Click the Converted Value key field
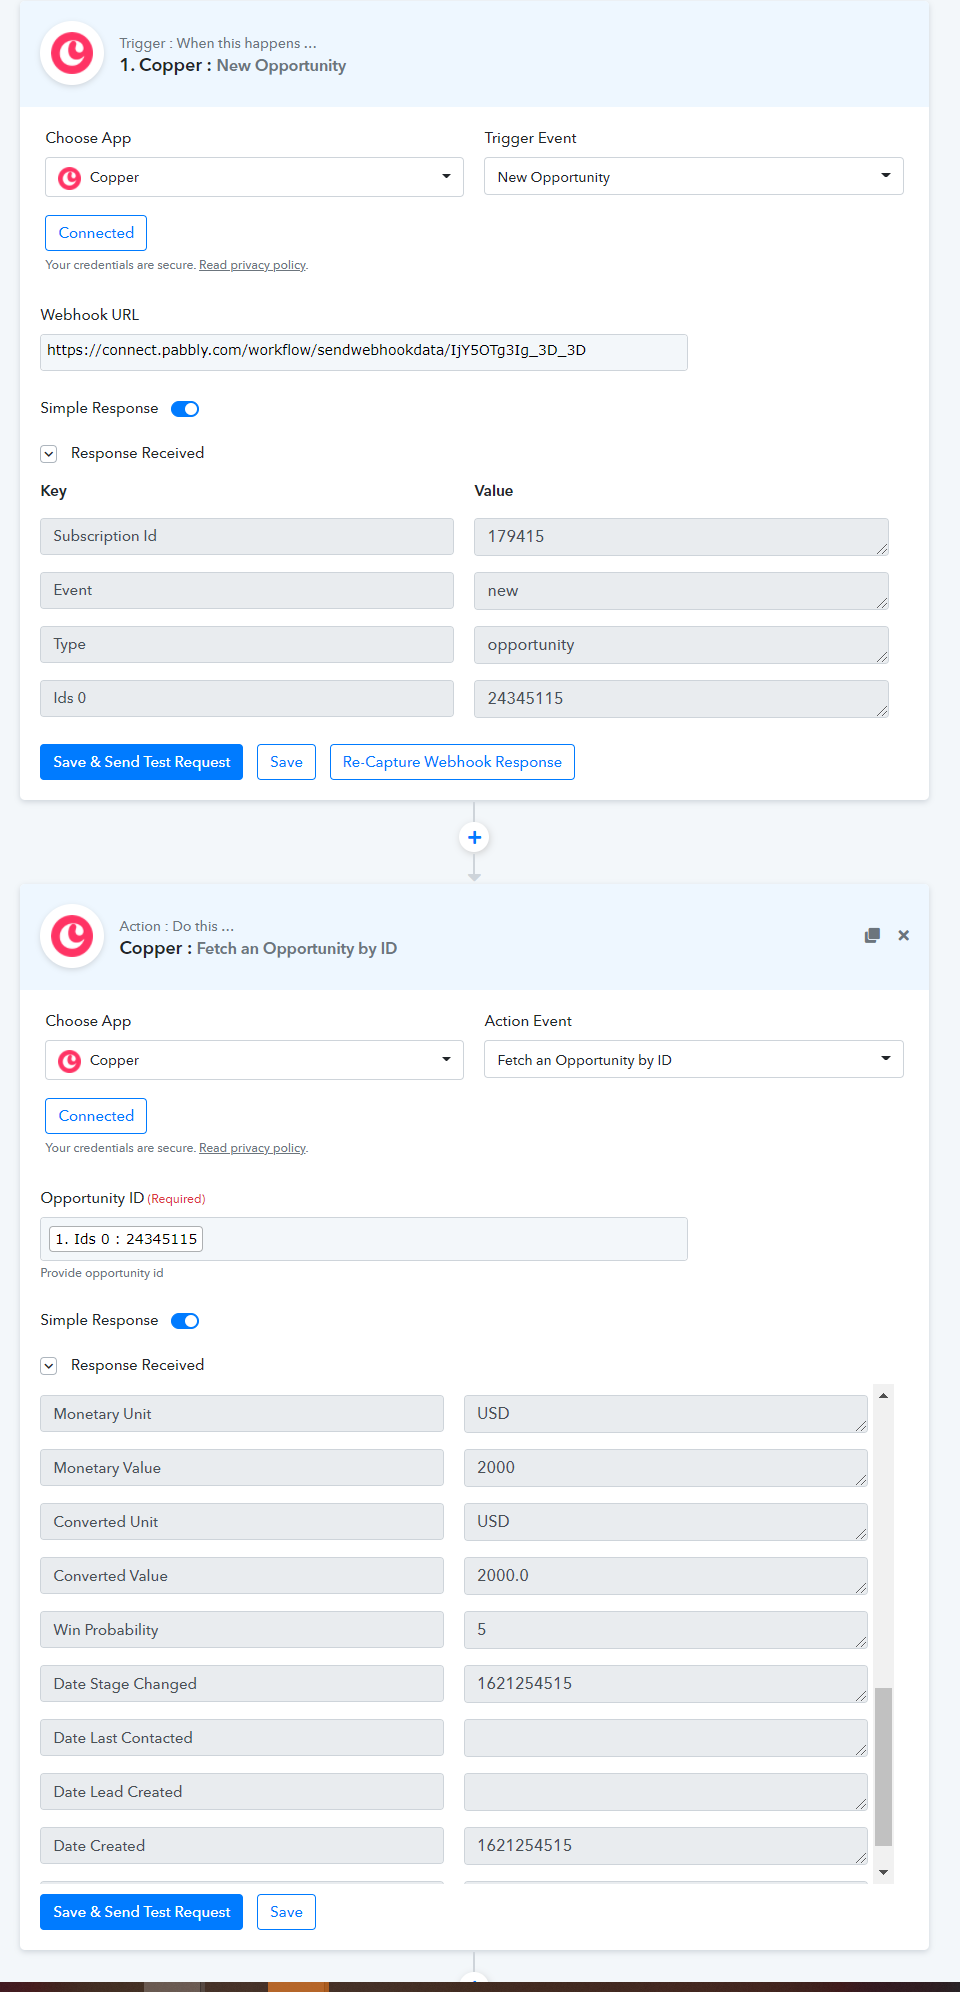Screen dimensions: 960x1992 [242, 1576]
